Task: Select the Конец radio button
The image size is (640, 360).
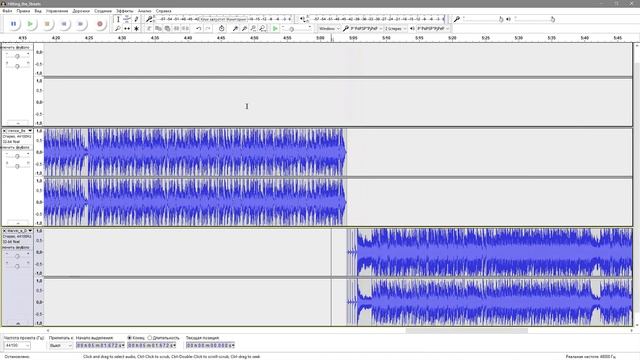Action: [129, 338]
